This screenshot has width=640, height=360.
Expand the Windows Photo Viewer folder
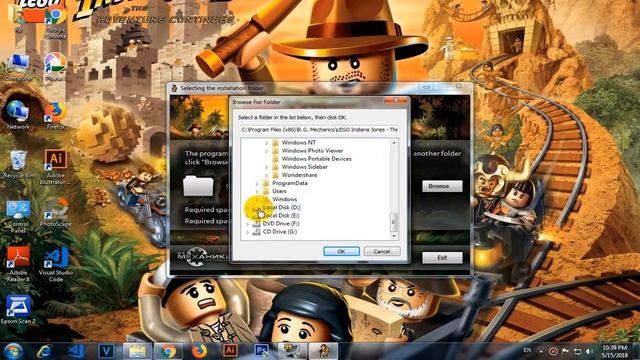(x=266, y=151)
